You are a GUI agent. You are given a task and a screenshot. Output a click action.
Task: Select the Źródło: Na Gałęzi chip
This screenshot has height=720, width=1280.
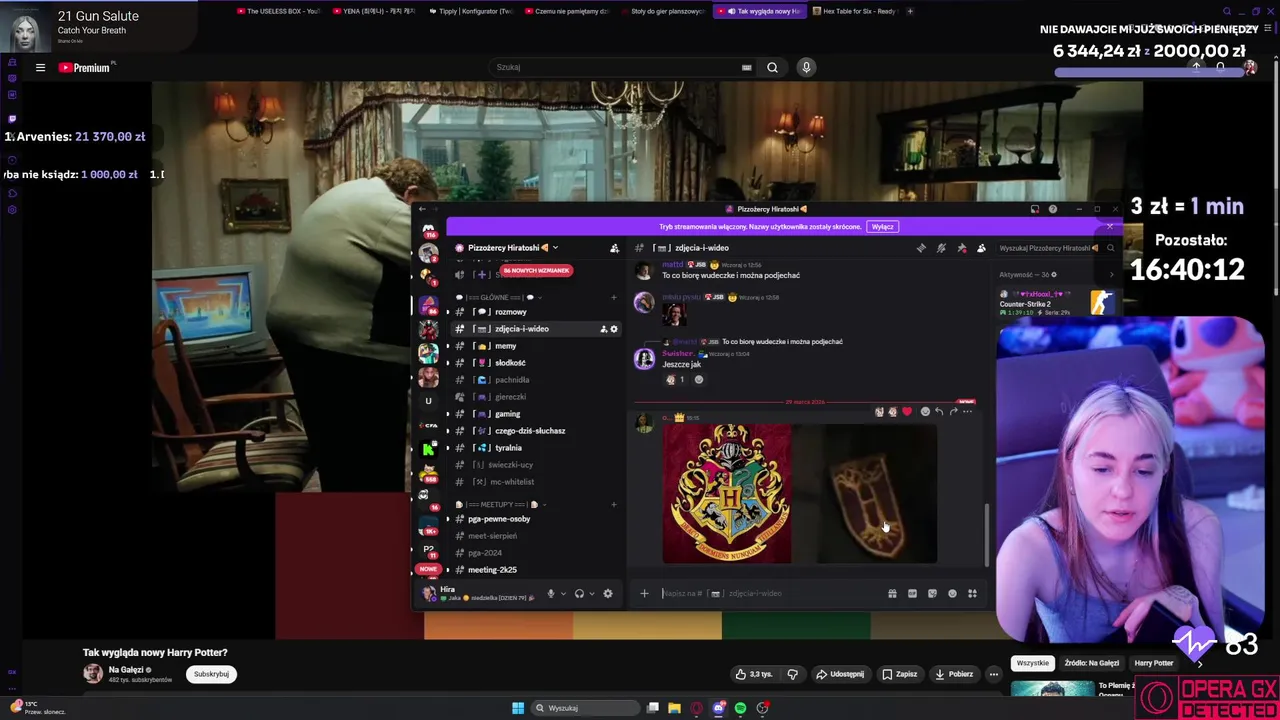pos(1091,663)
